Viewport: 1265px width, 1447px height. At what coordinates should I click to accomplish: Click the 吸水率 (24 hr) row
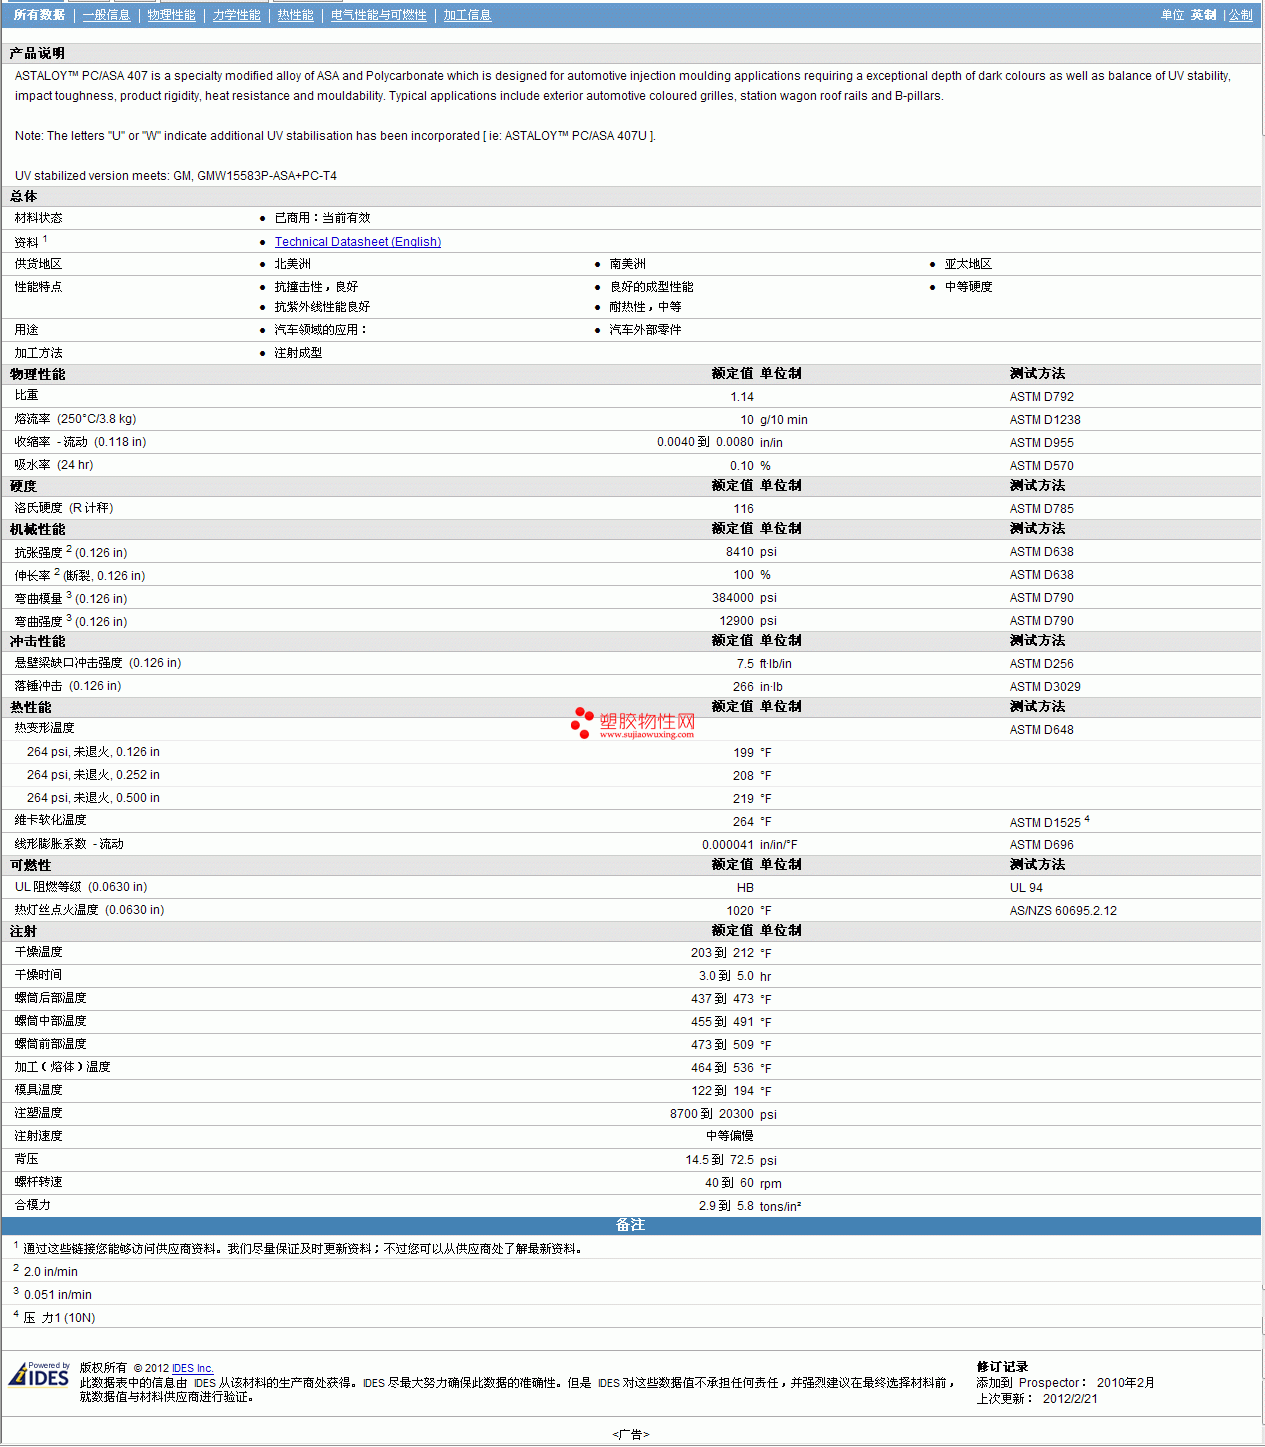pos(631,465)
